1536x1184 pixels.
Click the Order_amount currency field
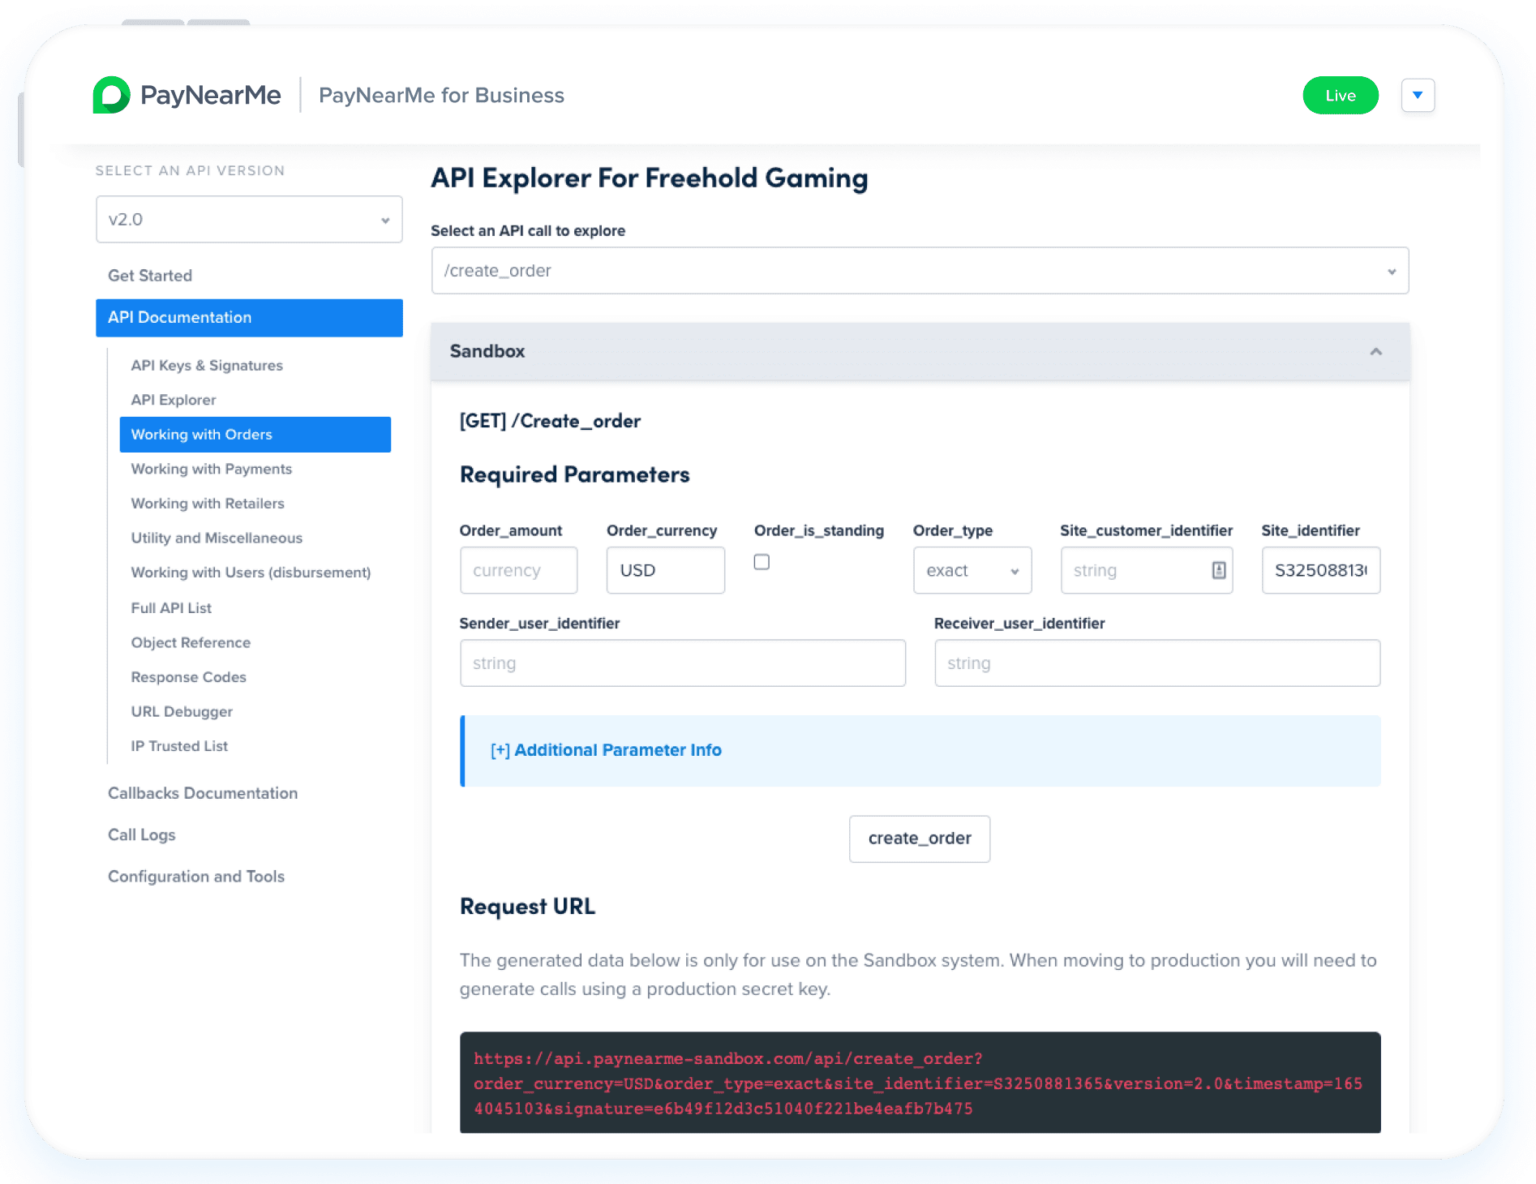point(518,571)
